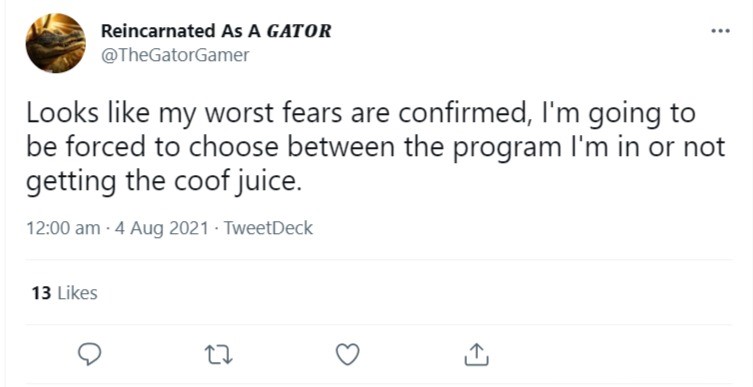Click the word "getting" in the tweet
Viewport: 753px width, 387px height.
point(71,184)
